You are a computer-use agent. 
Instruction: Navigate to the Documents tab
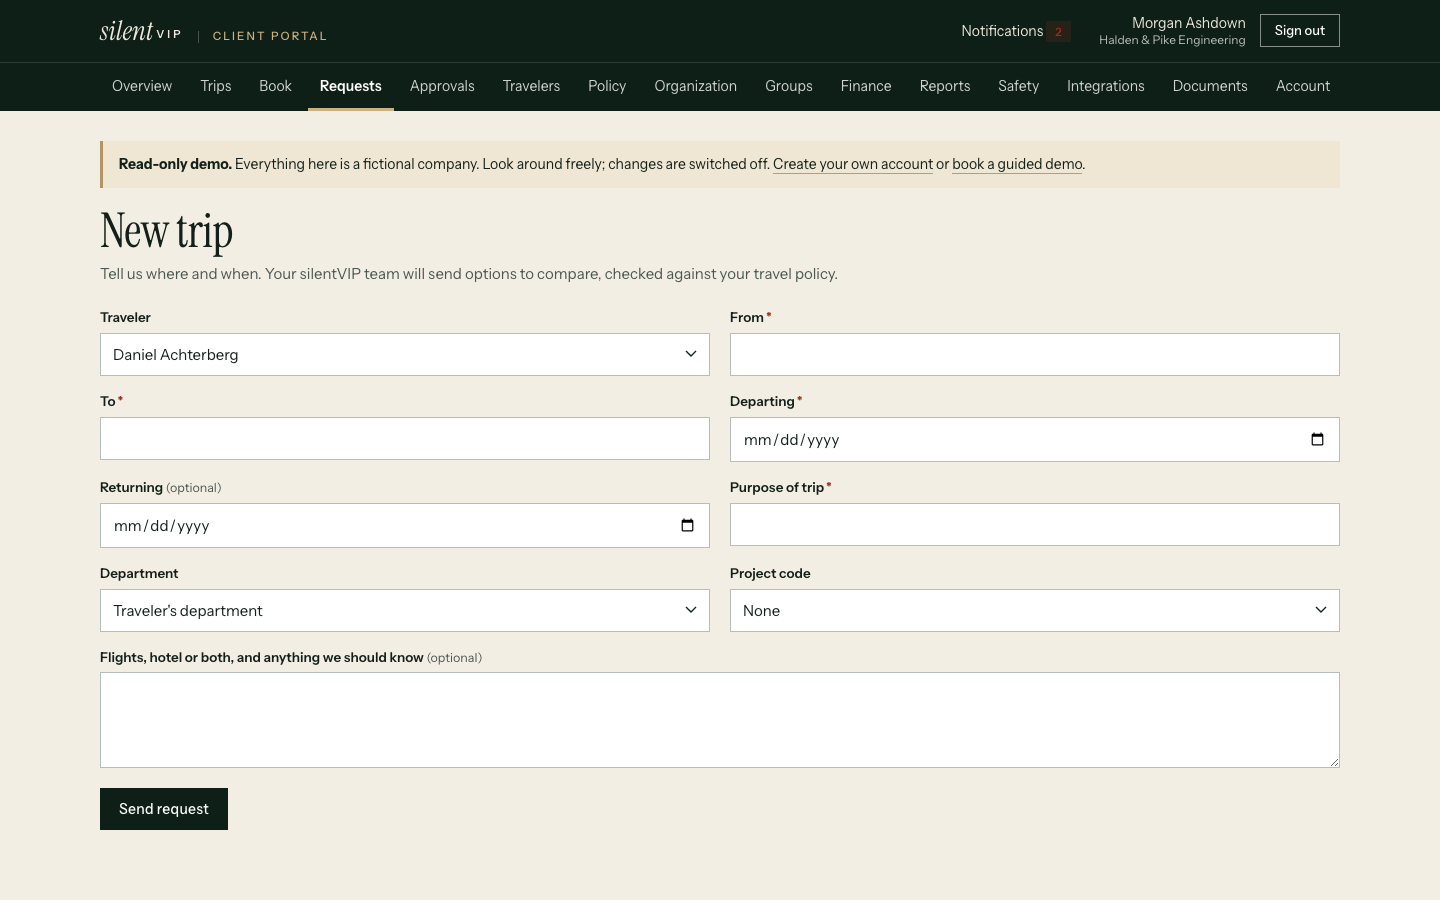[x=1210, y=86]
